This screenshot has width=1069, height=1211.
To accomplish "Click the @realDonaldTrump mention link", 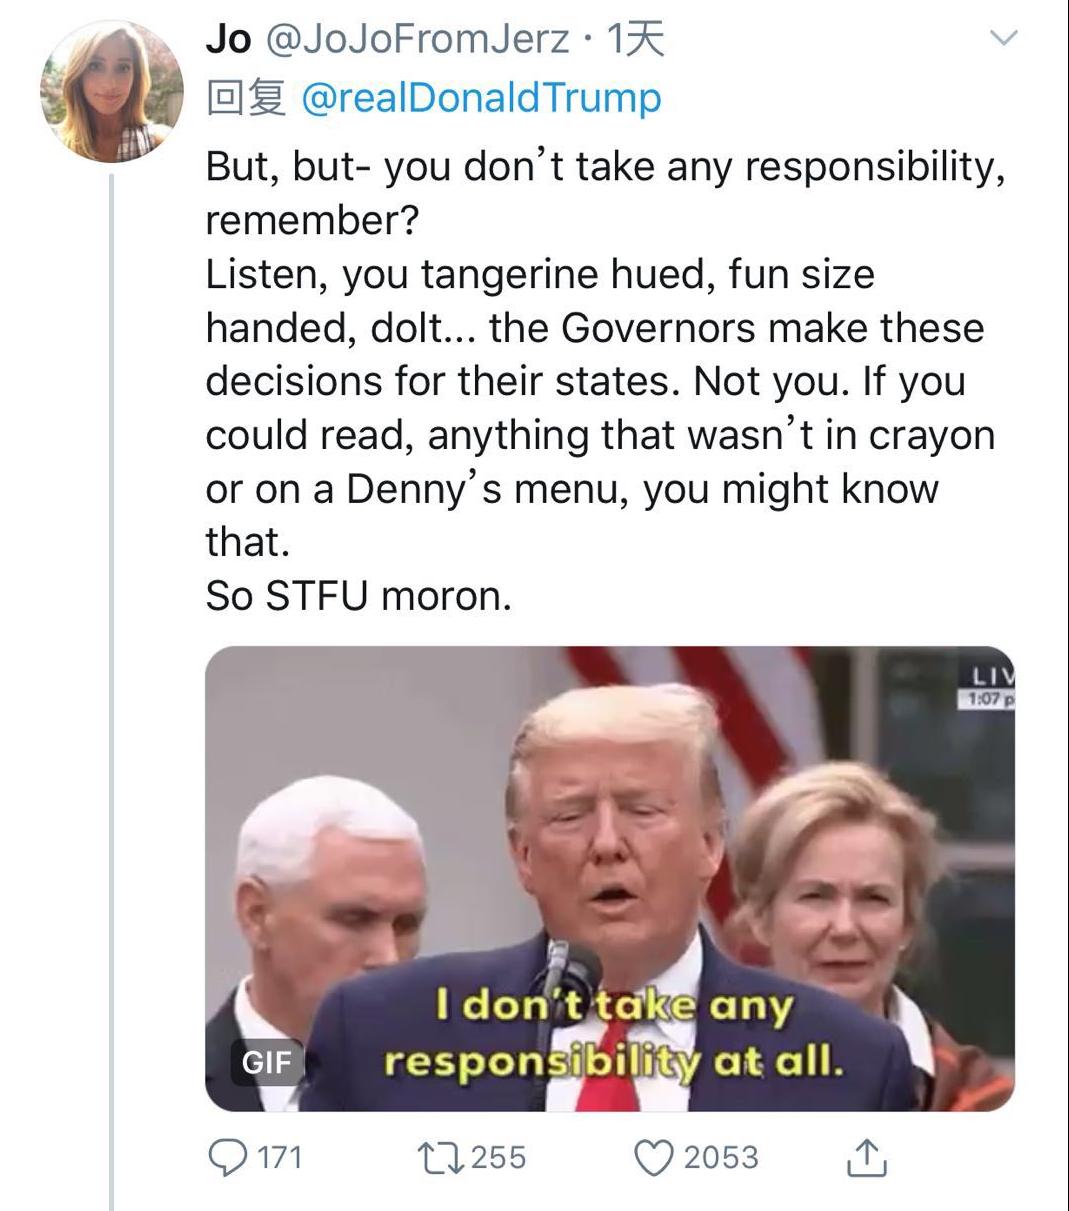I will click(481, 98).
